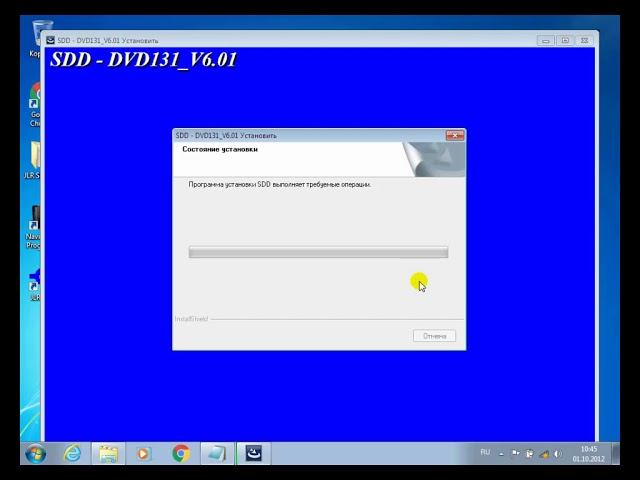
Task: Click the volume speaker tray icon
Action: 558,453
